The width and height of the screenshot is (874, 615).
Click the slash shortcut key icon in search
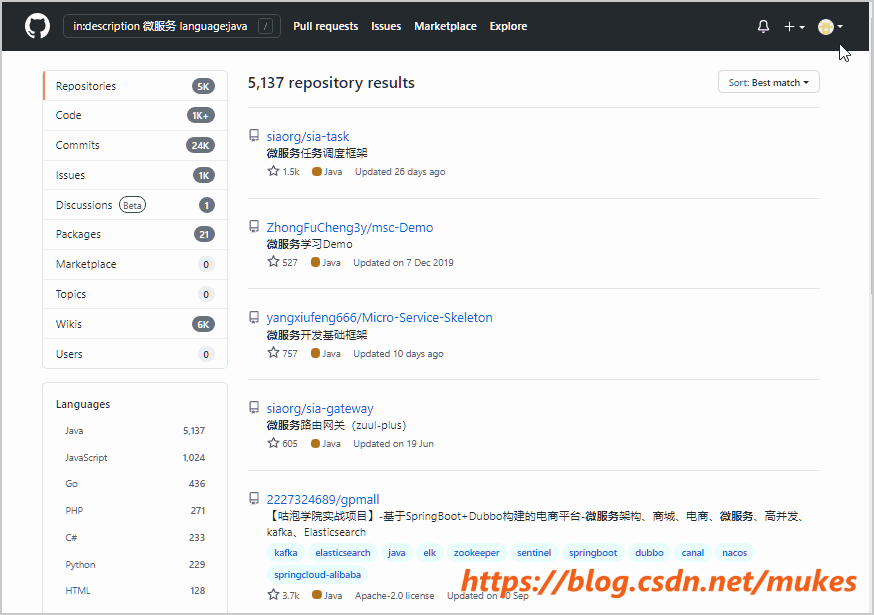(x=265, y=26)
